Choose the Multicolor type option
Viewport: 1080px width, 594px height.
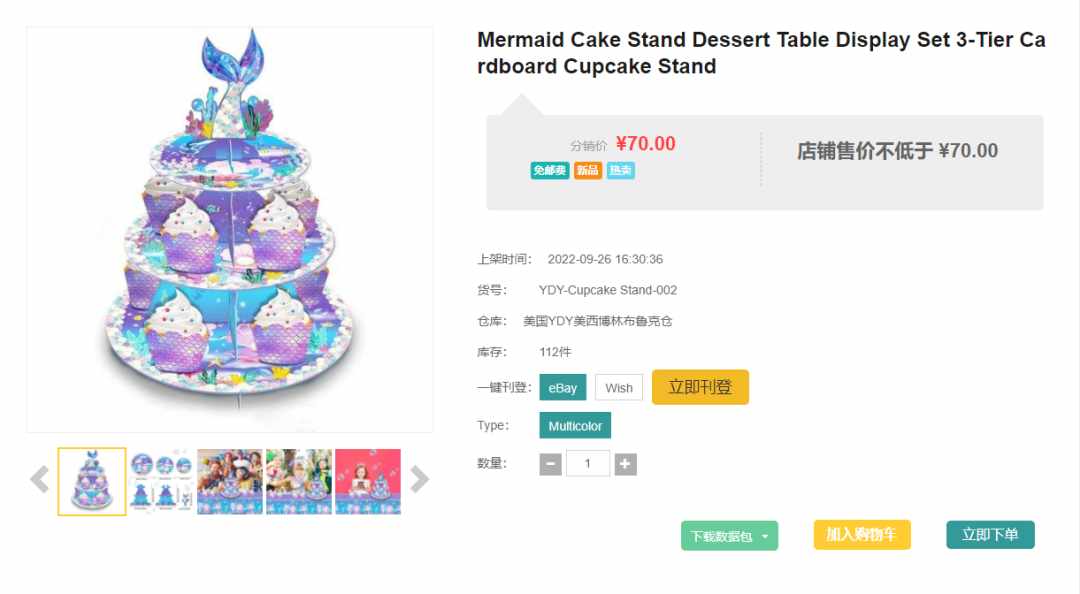[x=575, y=426]
